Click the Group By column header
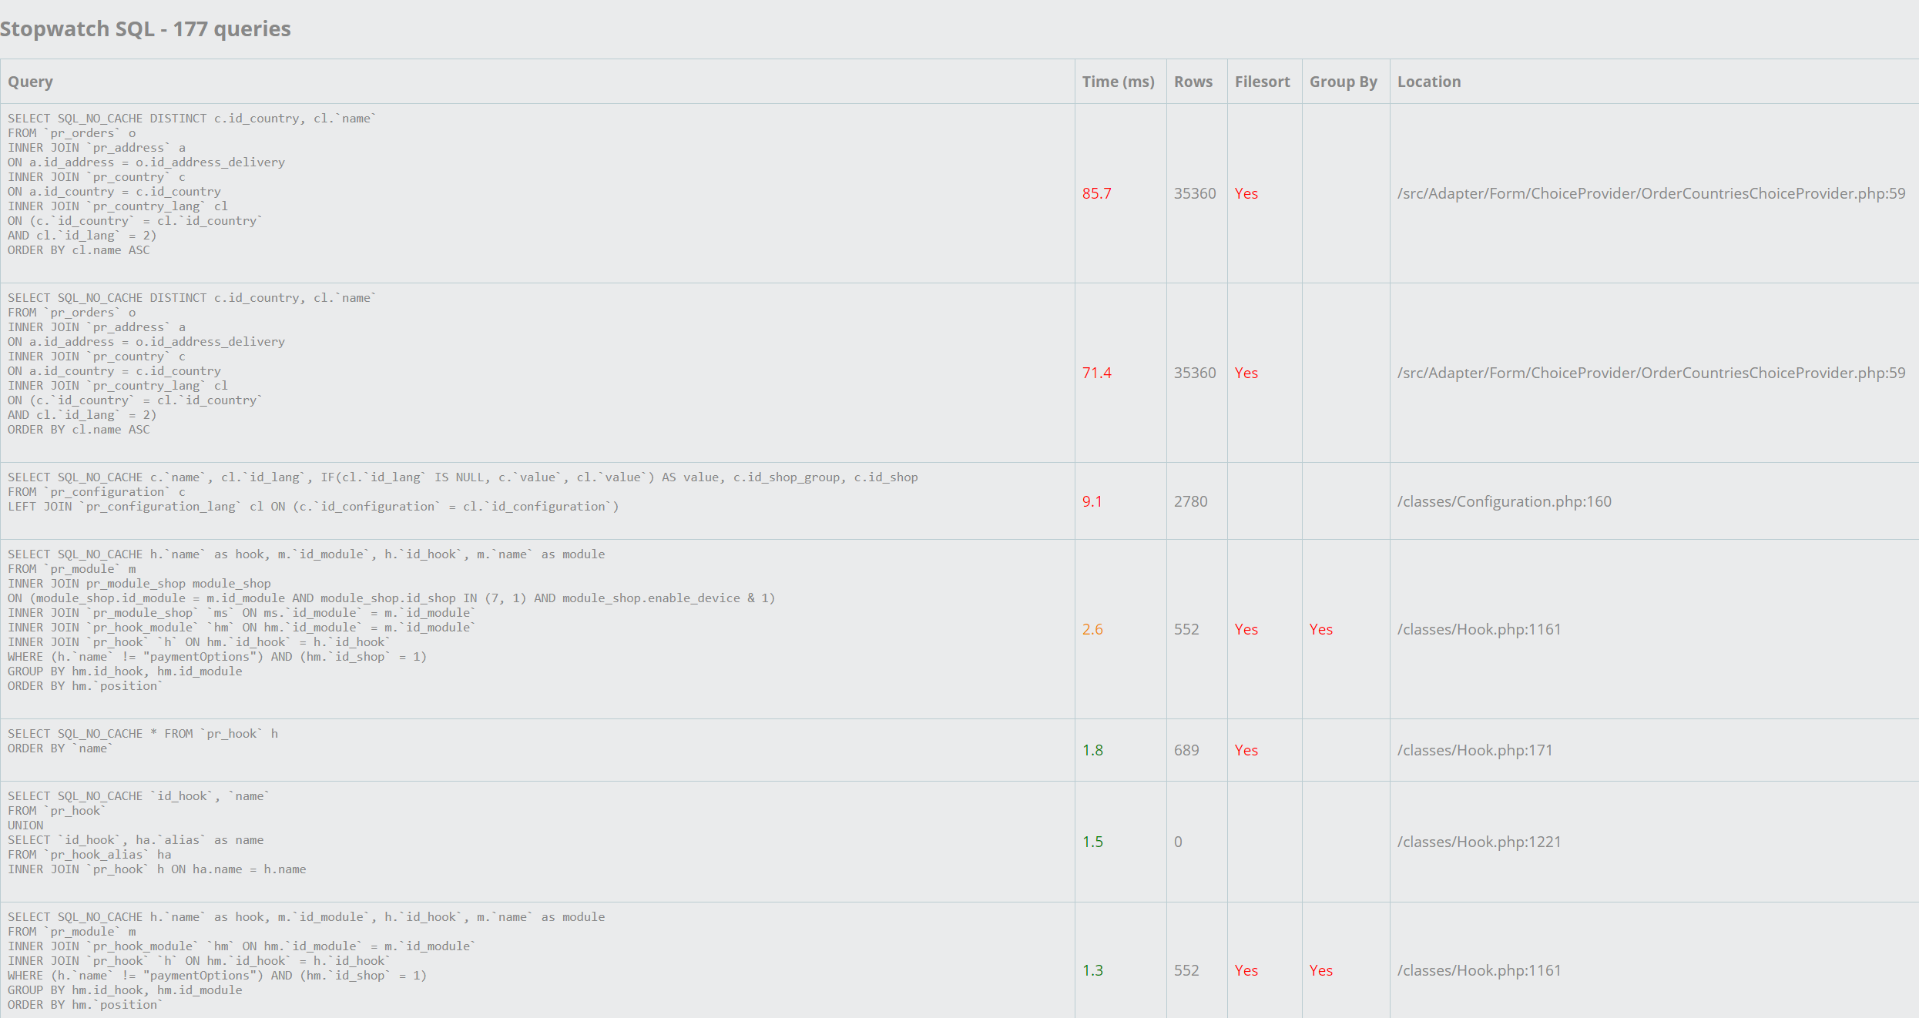Screen dimensions: 1919x1018 point(1343,82)
